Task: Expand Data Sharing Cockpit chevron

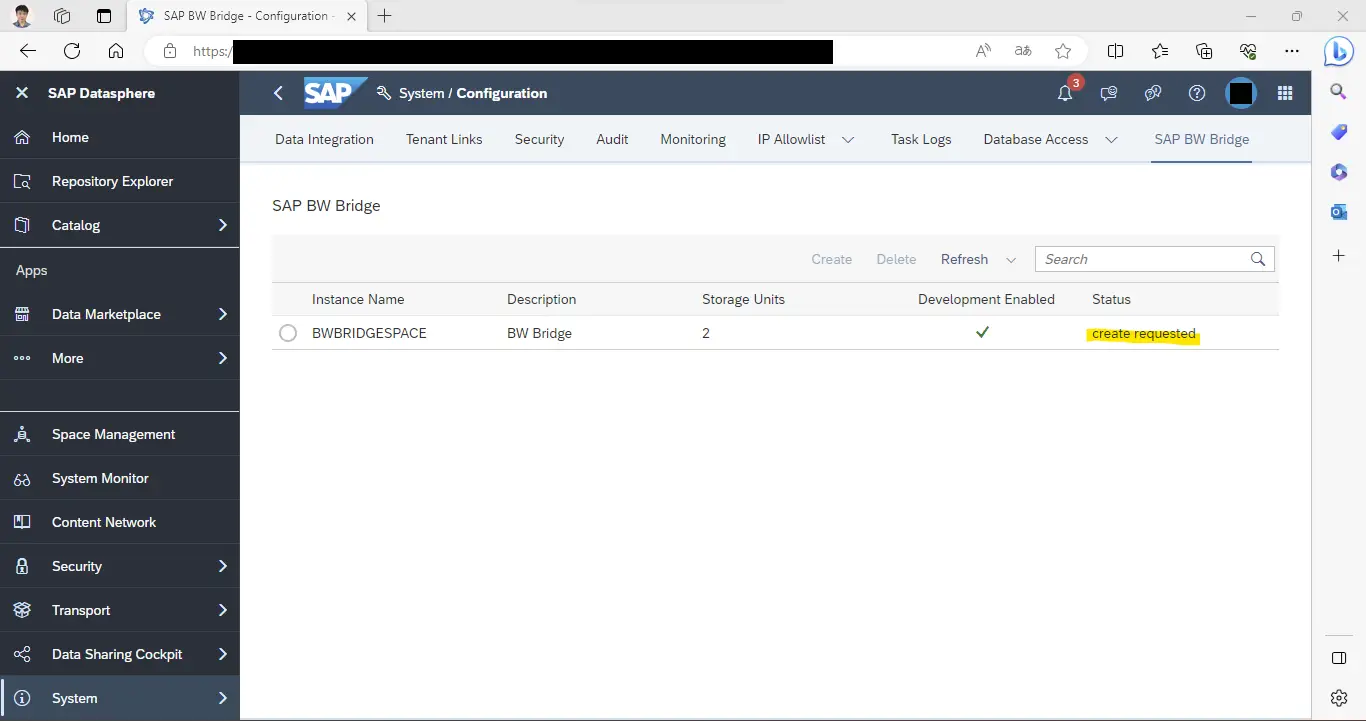Action: (223, 654)
